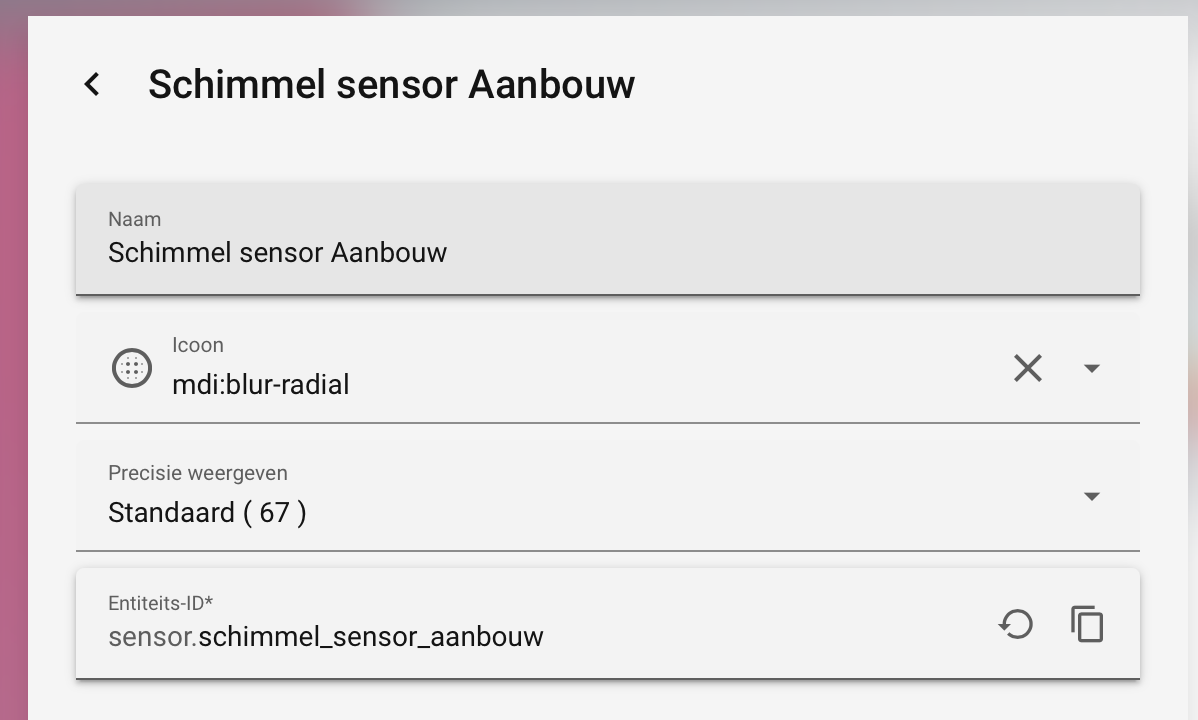The width and height of the screenshot is (1198, 720).
Task: Select the 'Standaard ( 67 )' precision value
Action: click(x=207, y=513)
